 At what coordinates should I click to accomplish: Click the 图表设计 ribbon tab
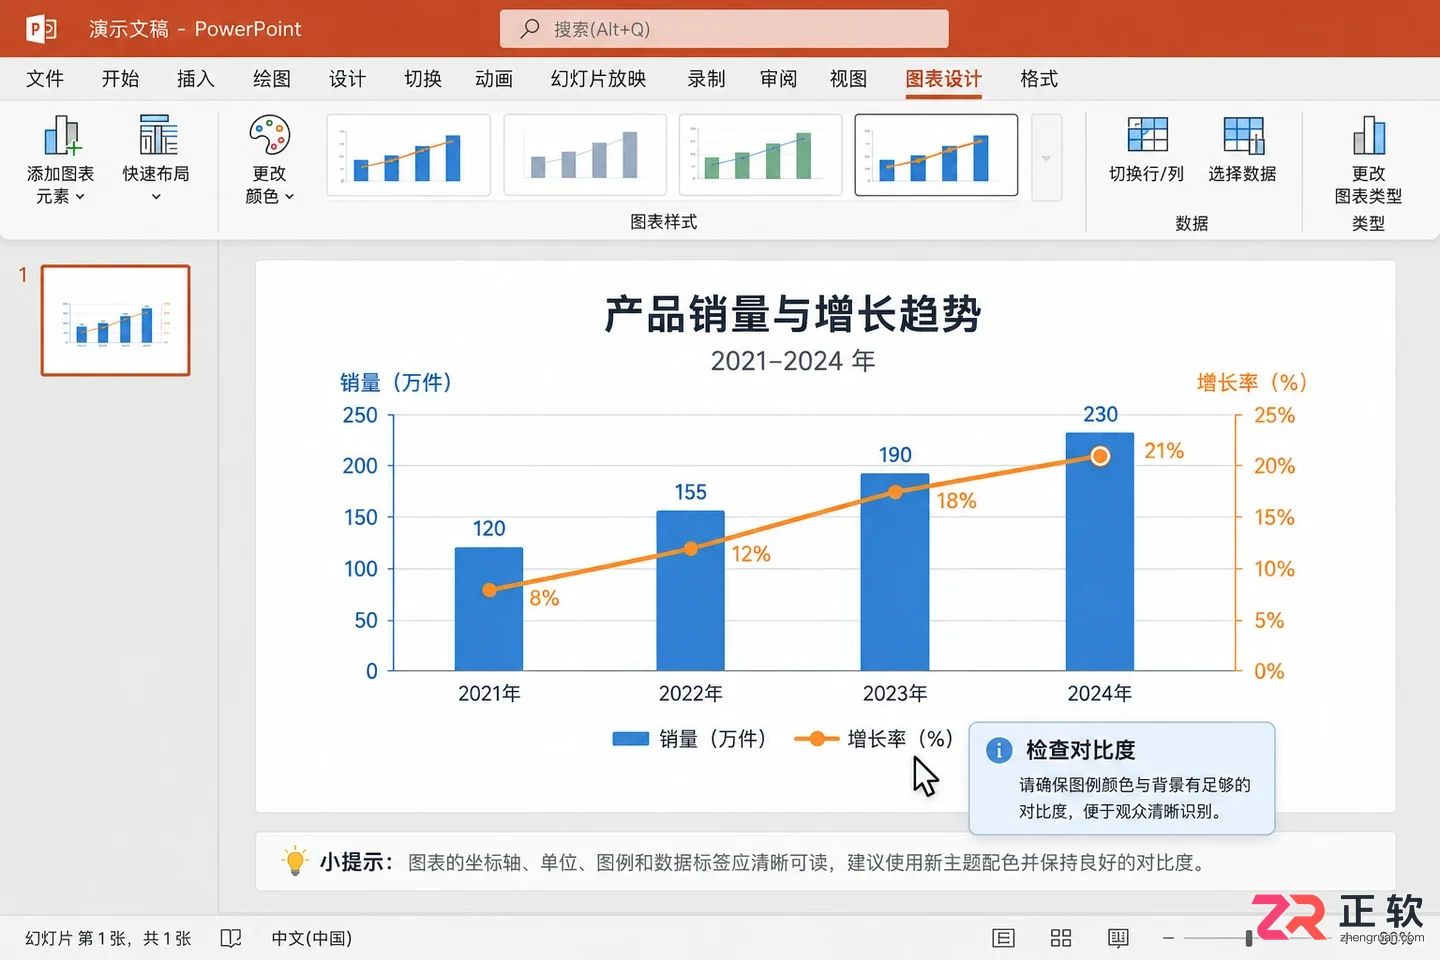click(943, 79)
